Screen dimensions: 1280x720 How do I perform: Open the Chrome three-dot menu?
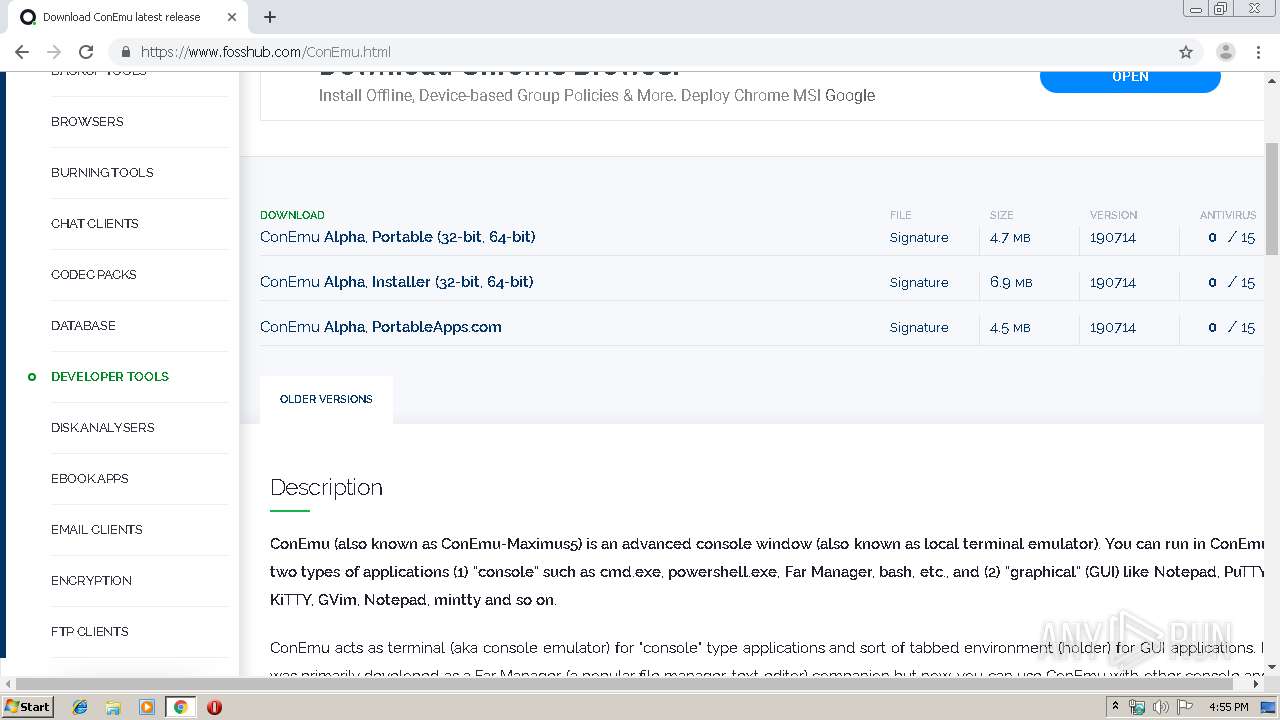point(1258,52)
